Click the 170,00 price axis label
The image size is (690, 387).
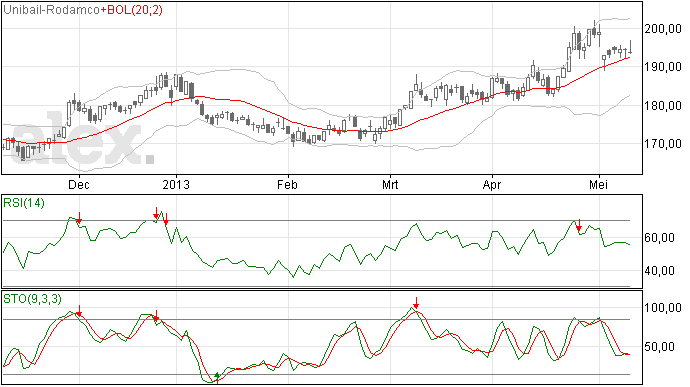click(663, 144)
